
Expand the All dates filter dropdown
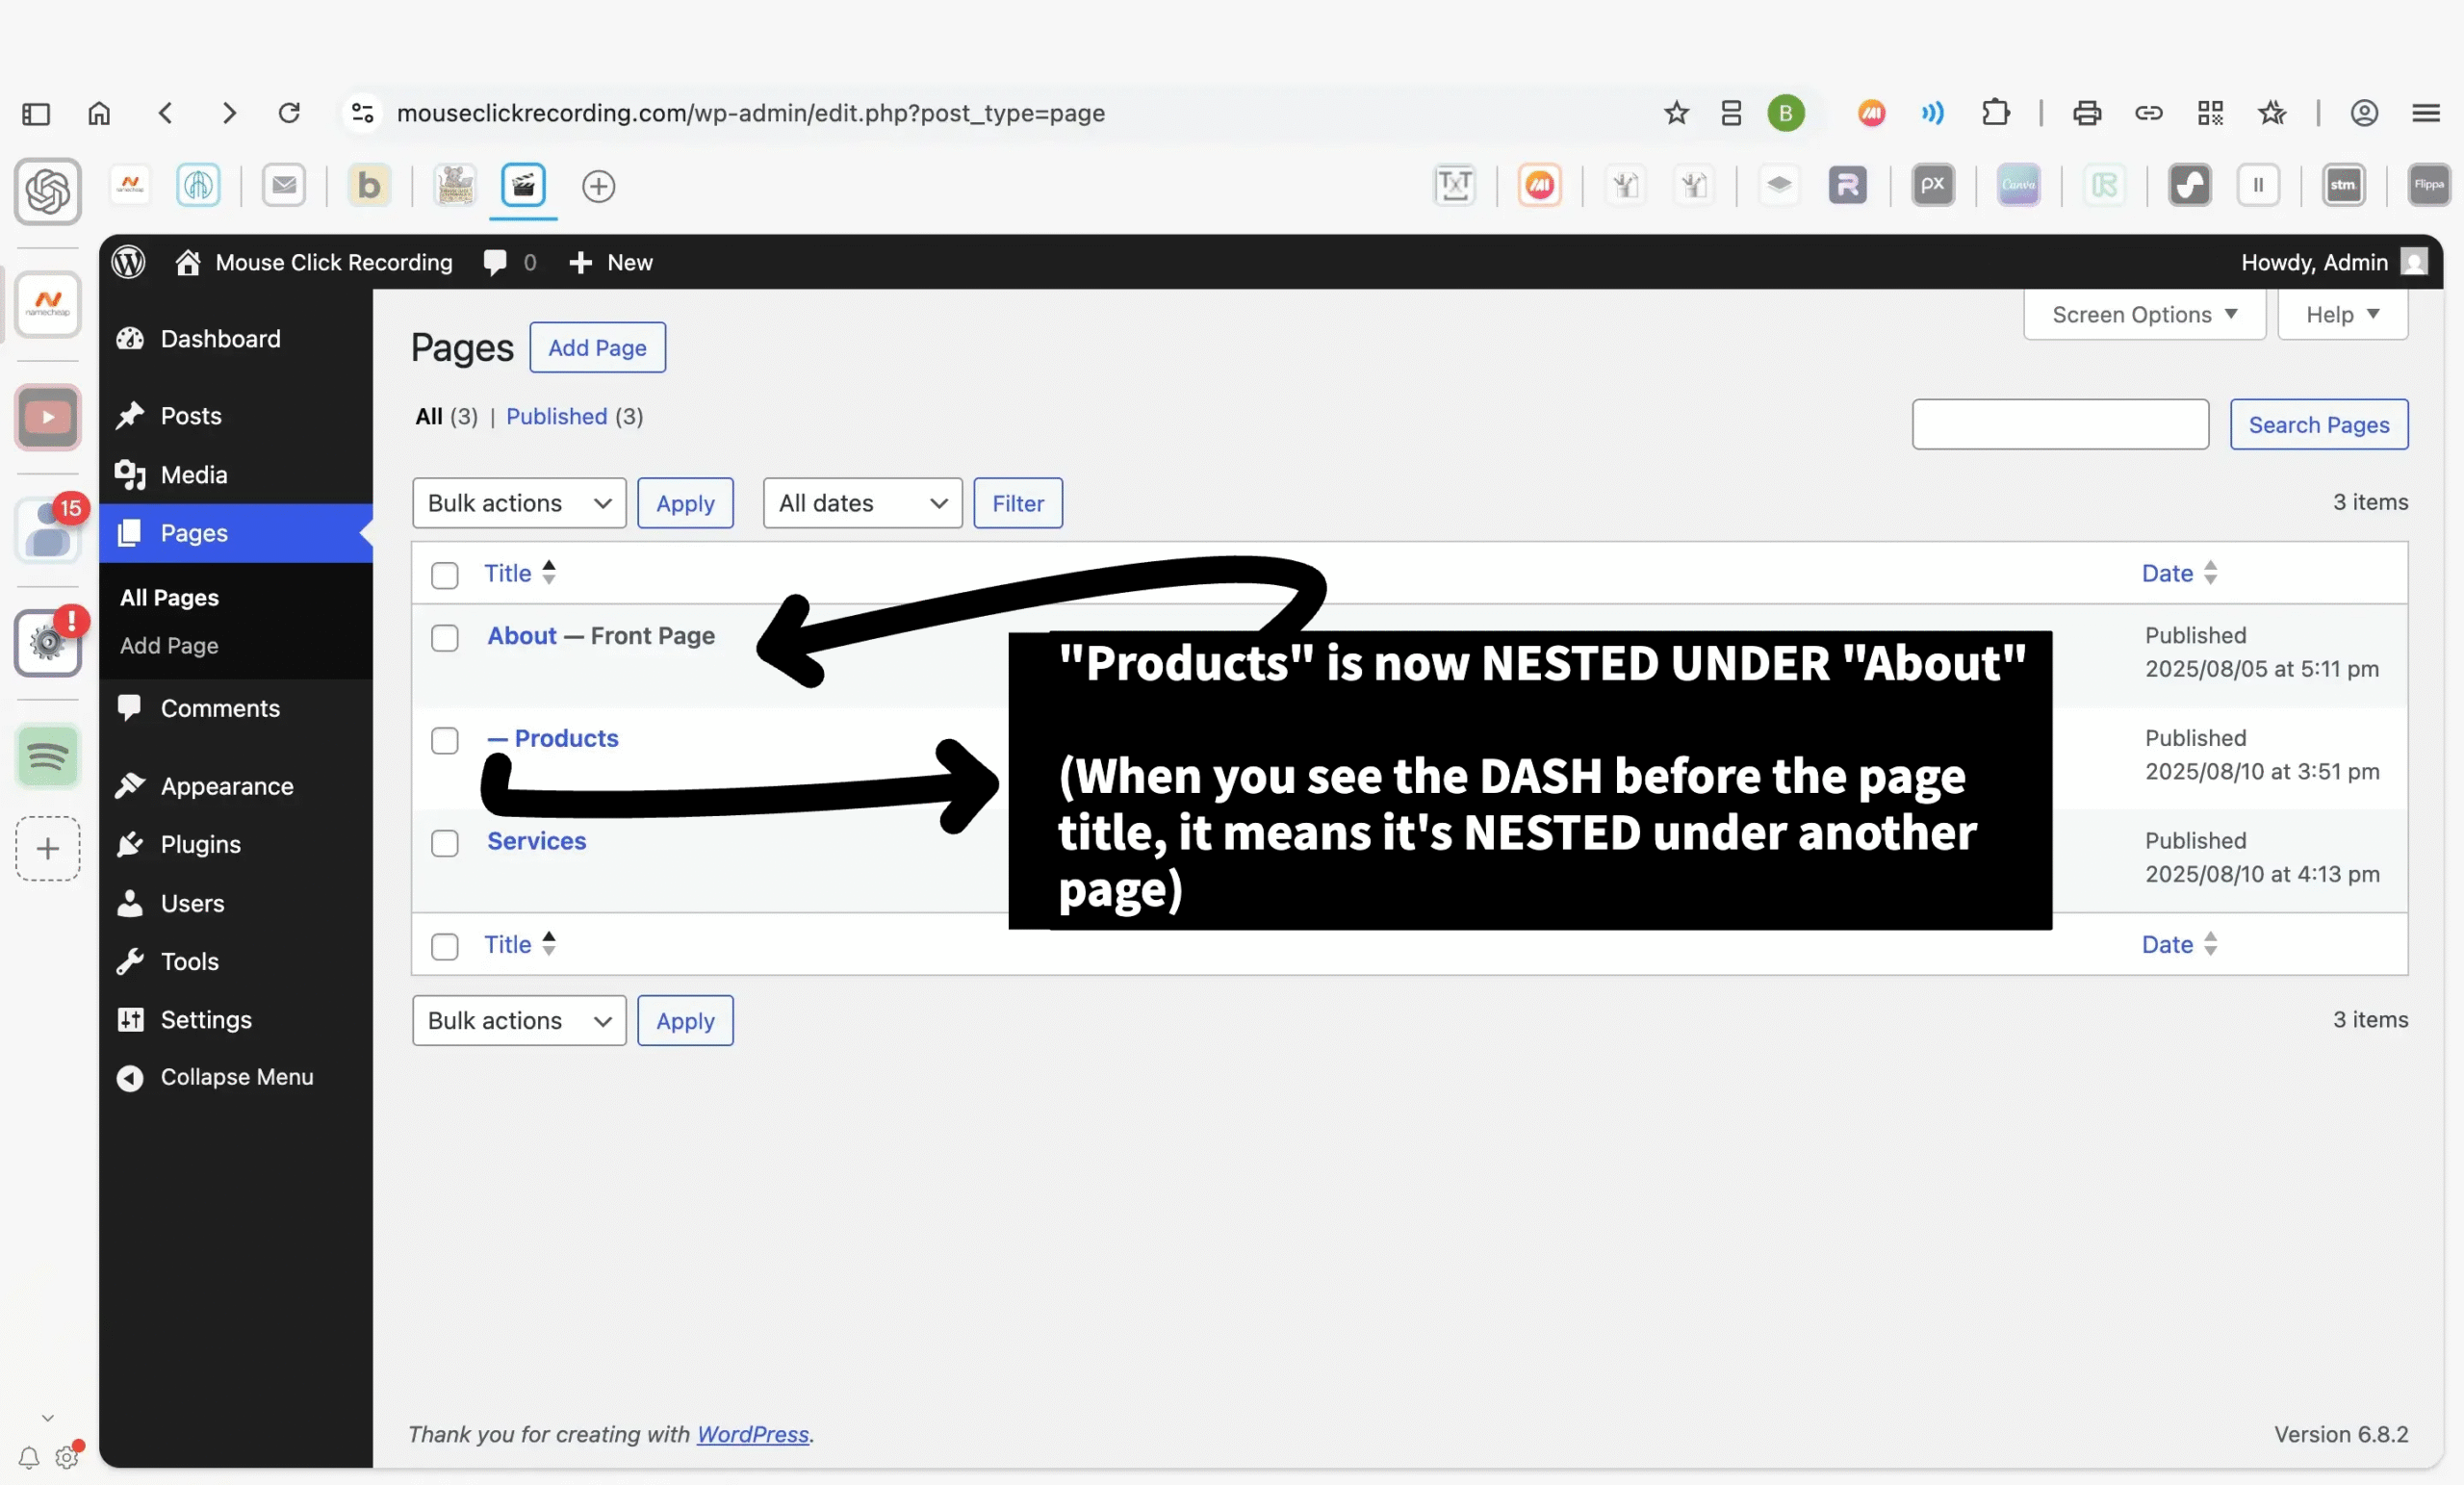pyautogui.click(x=861, y=503)
